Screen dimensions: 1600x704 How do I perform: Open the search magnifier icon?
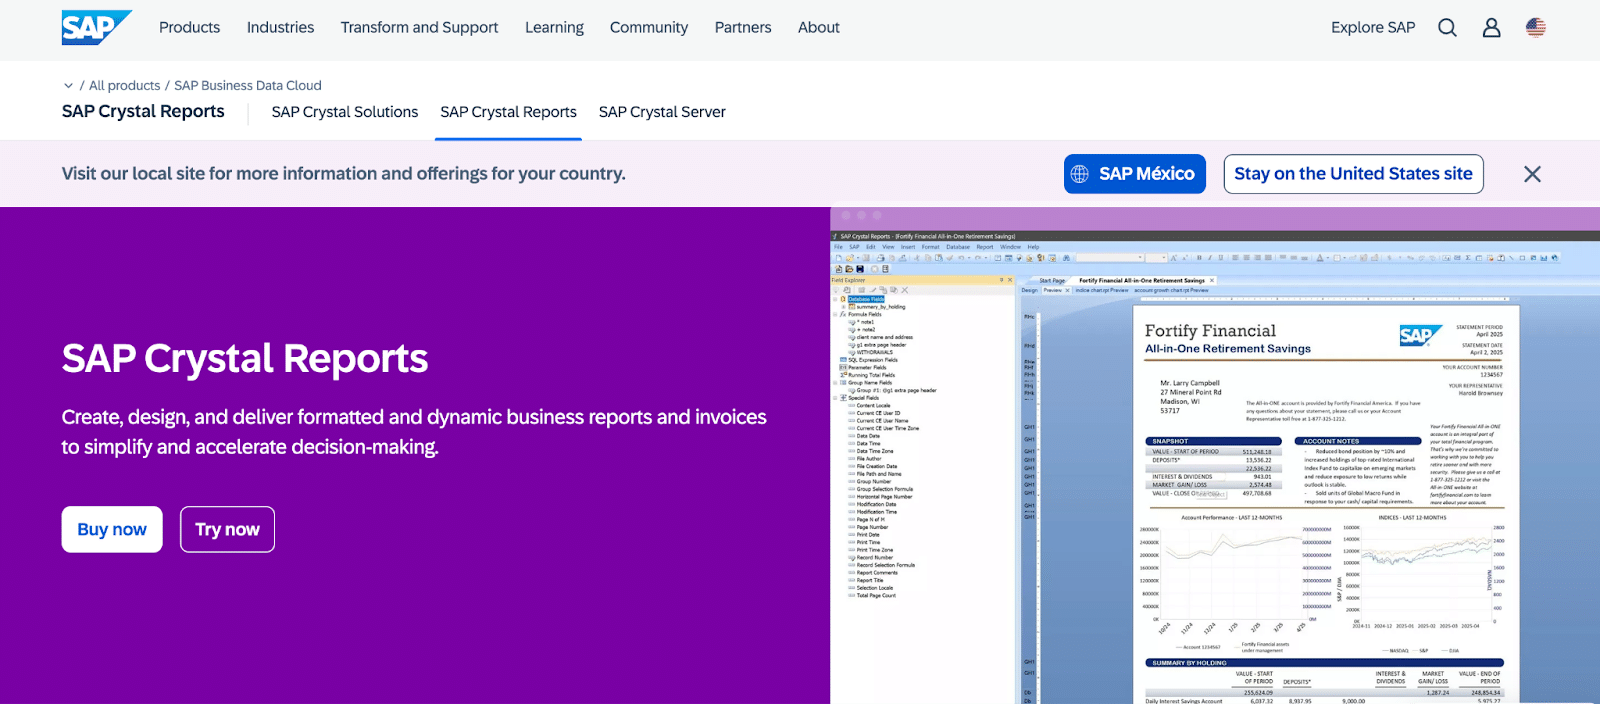(1447, 28)
